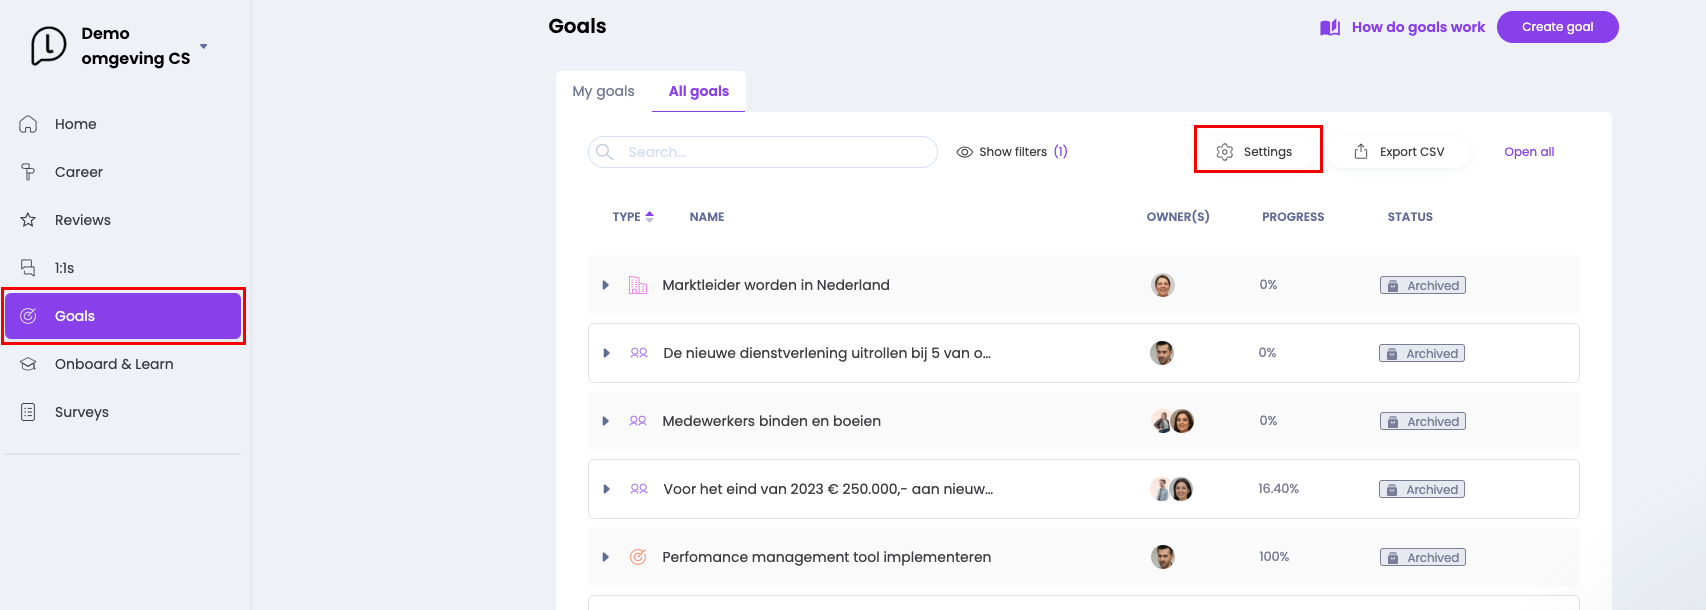This screenshot has width=1706, height=610.
Task: Open goals Settings gear
Action: 1225,152
